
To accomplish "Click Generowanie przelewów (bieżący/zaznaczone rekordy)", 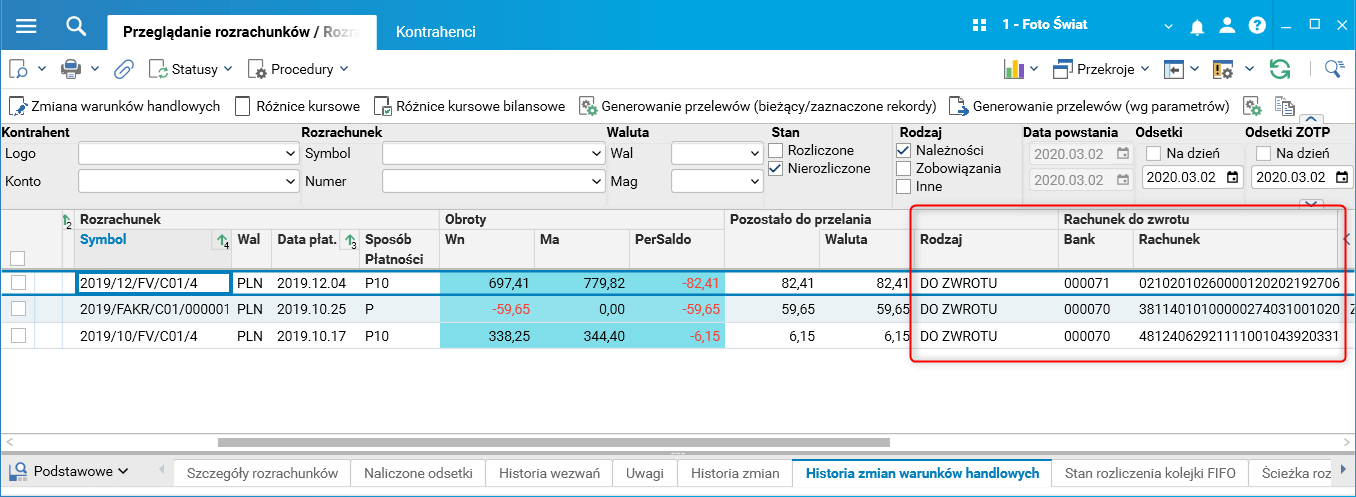I will click(757, 106).
